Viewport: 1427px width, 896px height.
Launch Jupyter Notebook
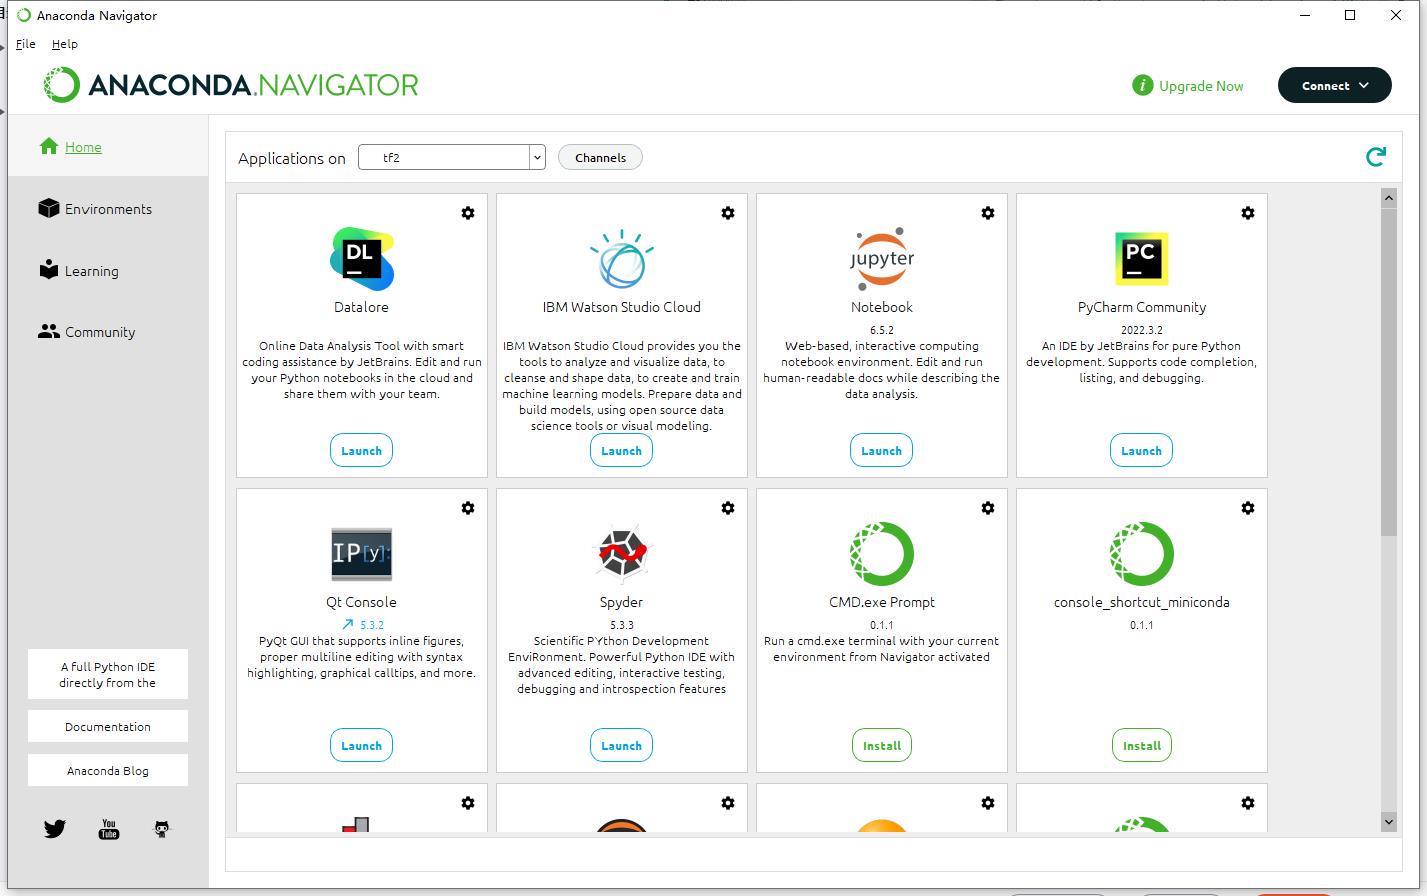click(x=882, y=450)
